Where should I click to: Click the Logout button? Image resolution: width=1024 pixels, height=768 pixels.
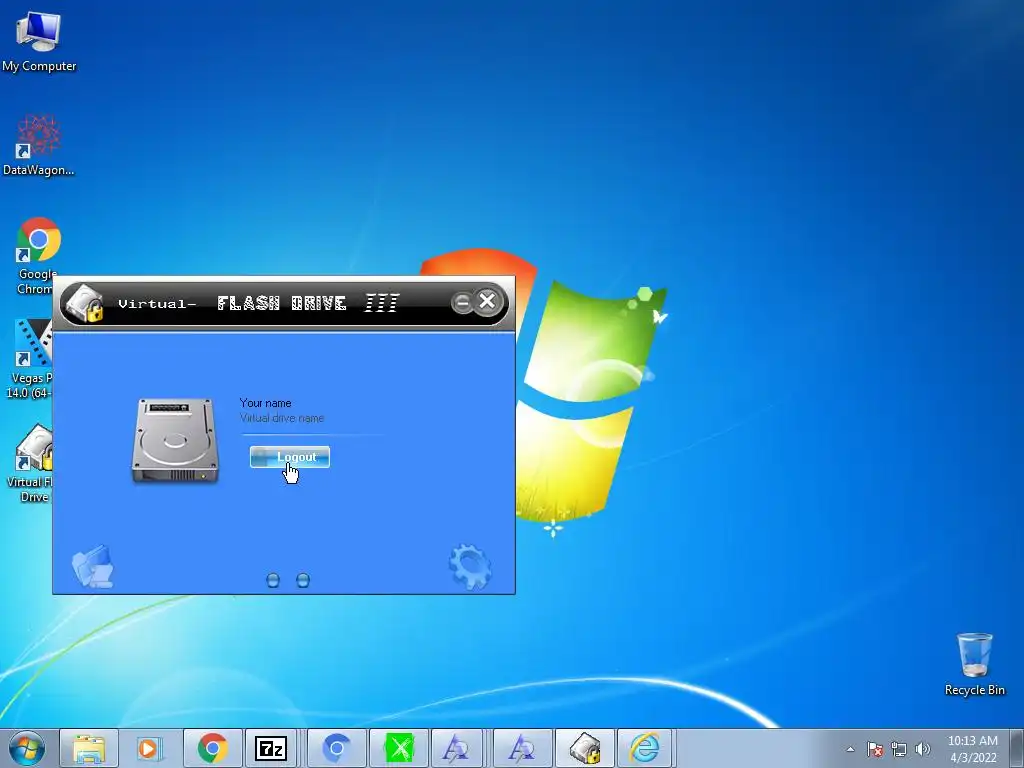tap(289, 457)
